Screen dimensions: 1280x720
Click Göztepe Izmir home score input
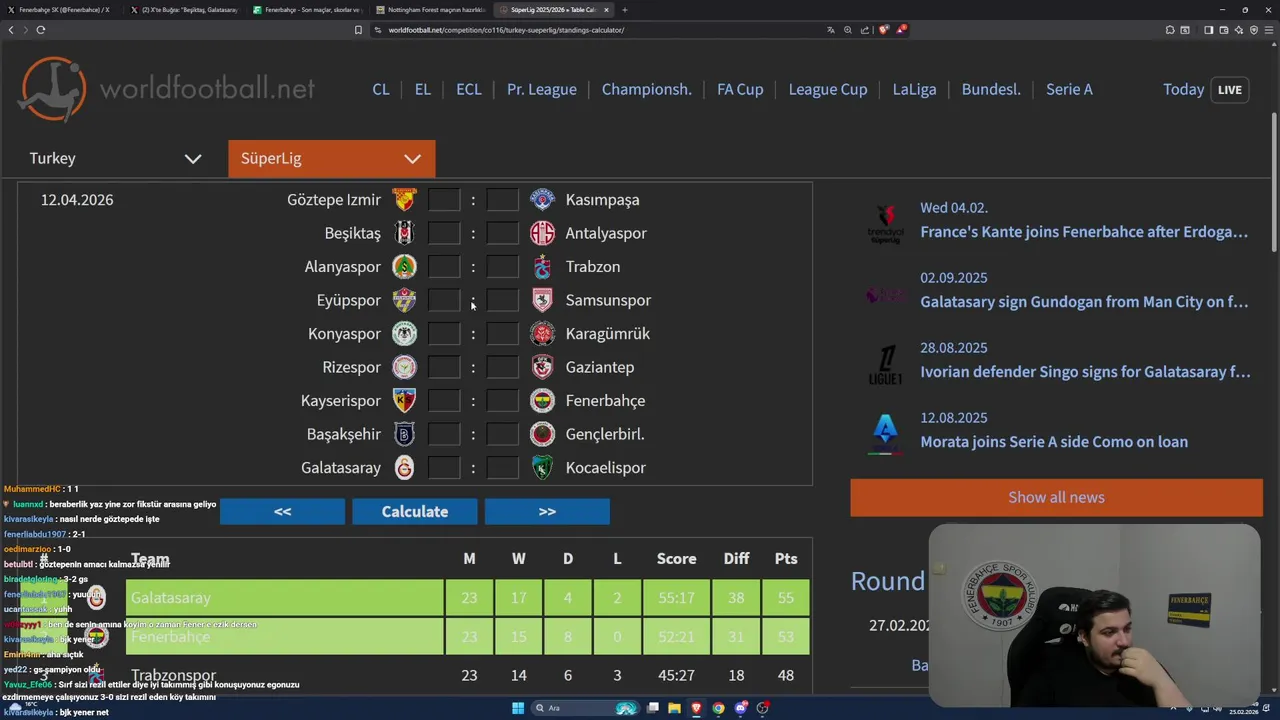click(444, 200)
